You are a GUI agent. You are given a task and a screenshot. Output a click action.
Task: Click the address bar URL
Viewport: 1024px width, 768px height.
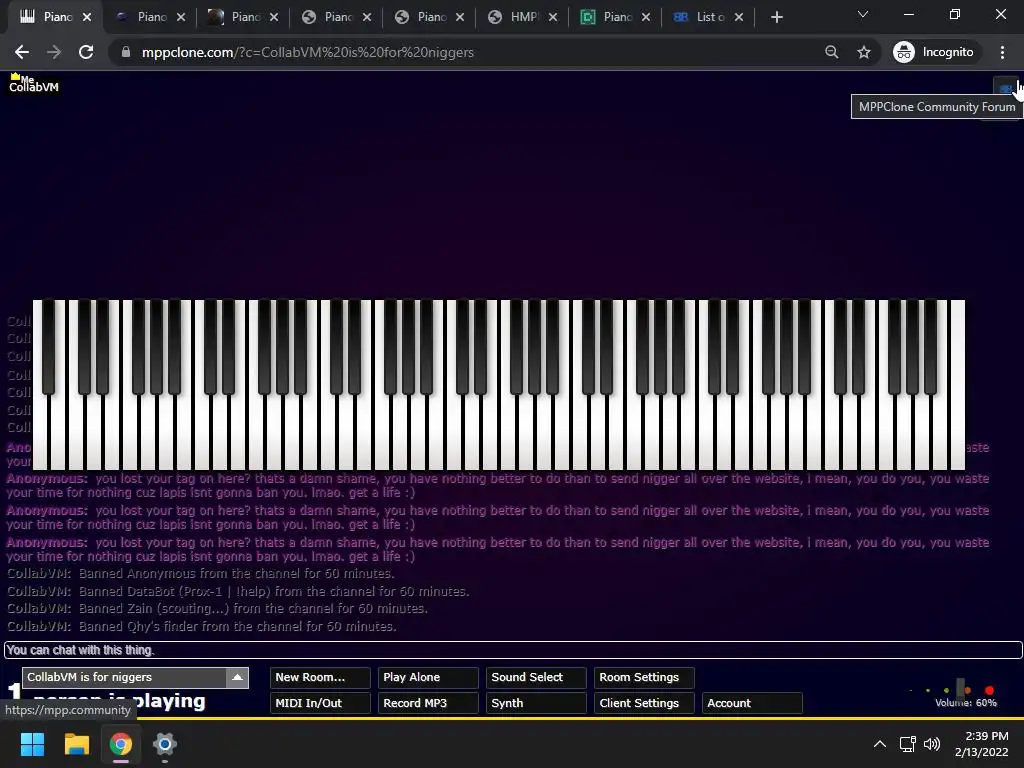coord(308,52)
